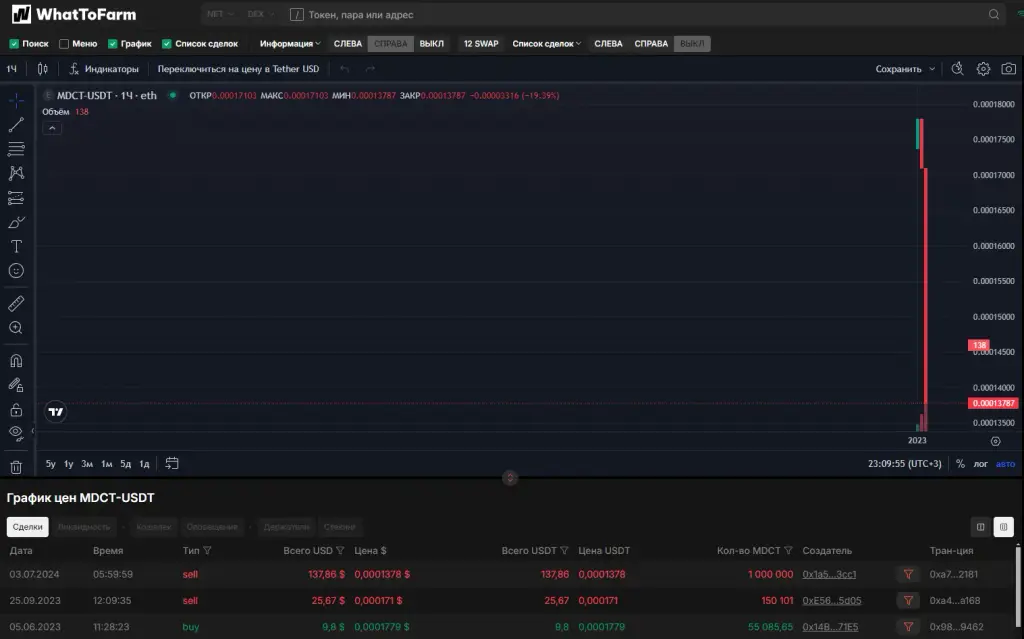
Task: Select the XABCD pattern tool
Action: (x=16, y=173)
